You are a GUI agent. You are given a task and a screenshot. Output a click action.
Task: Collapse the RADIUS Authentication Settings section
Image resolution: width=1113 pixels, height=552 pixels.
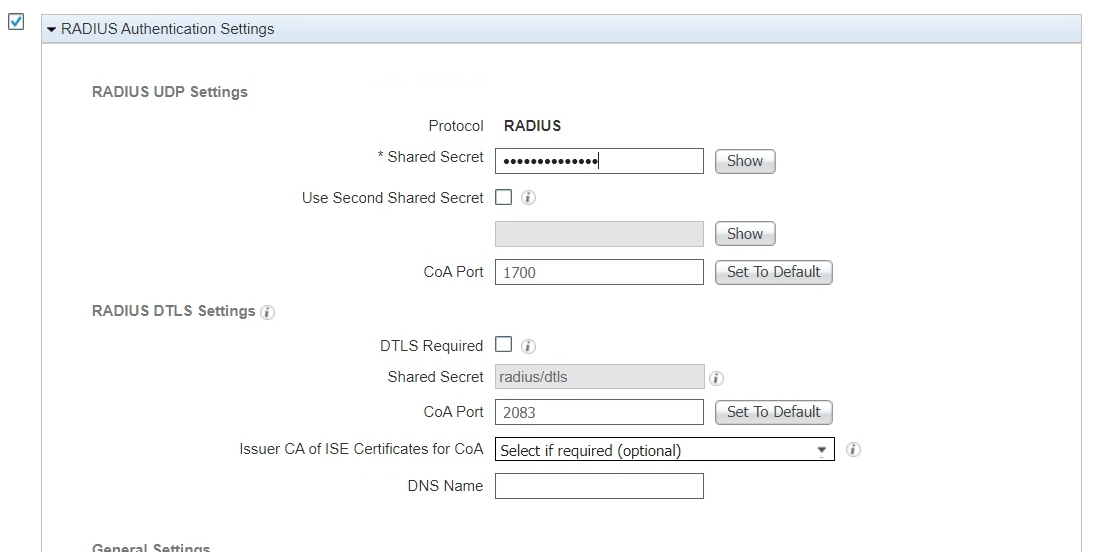tap(52, 30)
